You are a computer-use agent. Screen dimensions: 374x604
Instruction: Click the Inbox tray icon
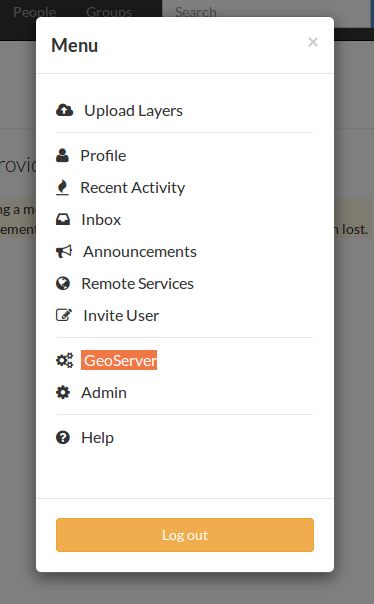click(63, 220)
